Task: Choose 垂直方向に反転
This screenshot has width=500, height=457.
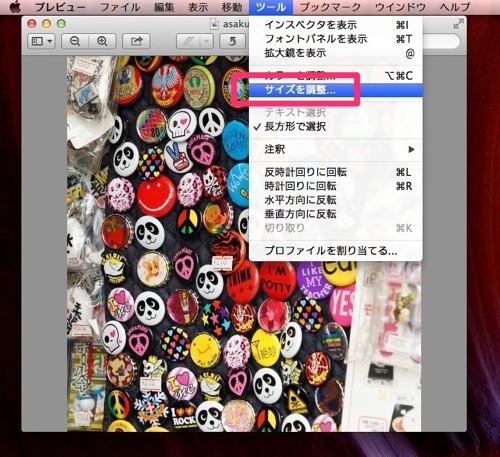Action: click(336, 214)
